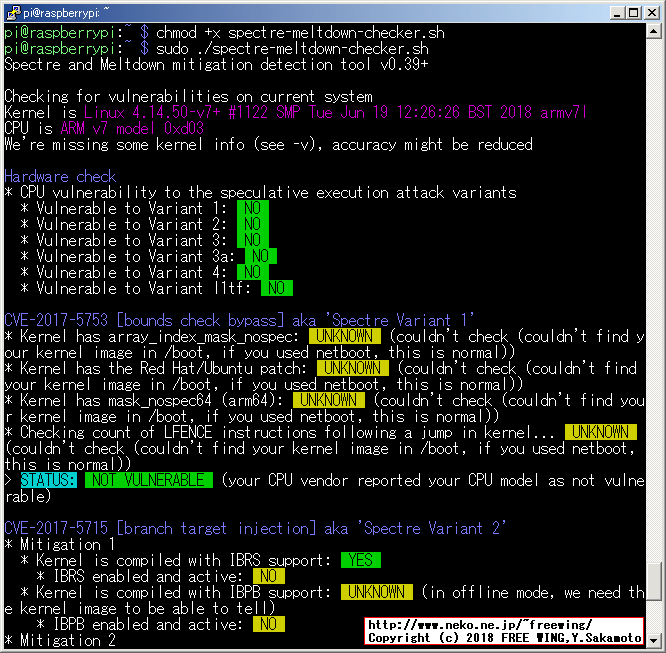Viewport: 666px width, 653px height.
Task: Click the 'Hardware check' heading
Action: click(60, 176)
